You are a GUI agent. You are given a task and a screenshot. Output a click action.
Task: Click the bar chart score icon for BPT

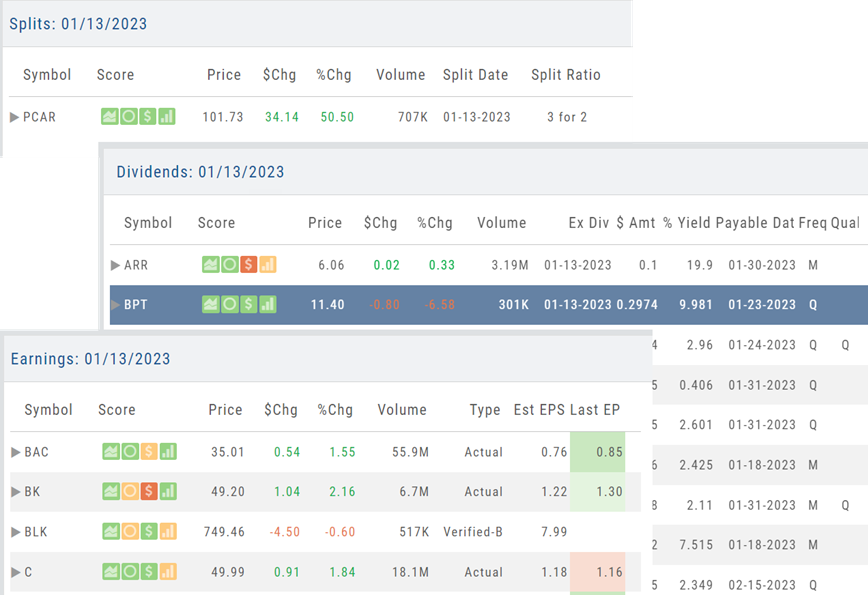[x=267, y=304]
